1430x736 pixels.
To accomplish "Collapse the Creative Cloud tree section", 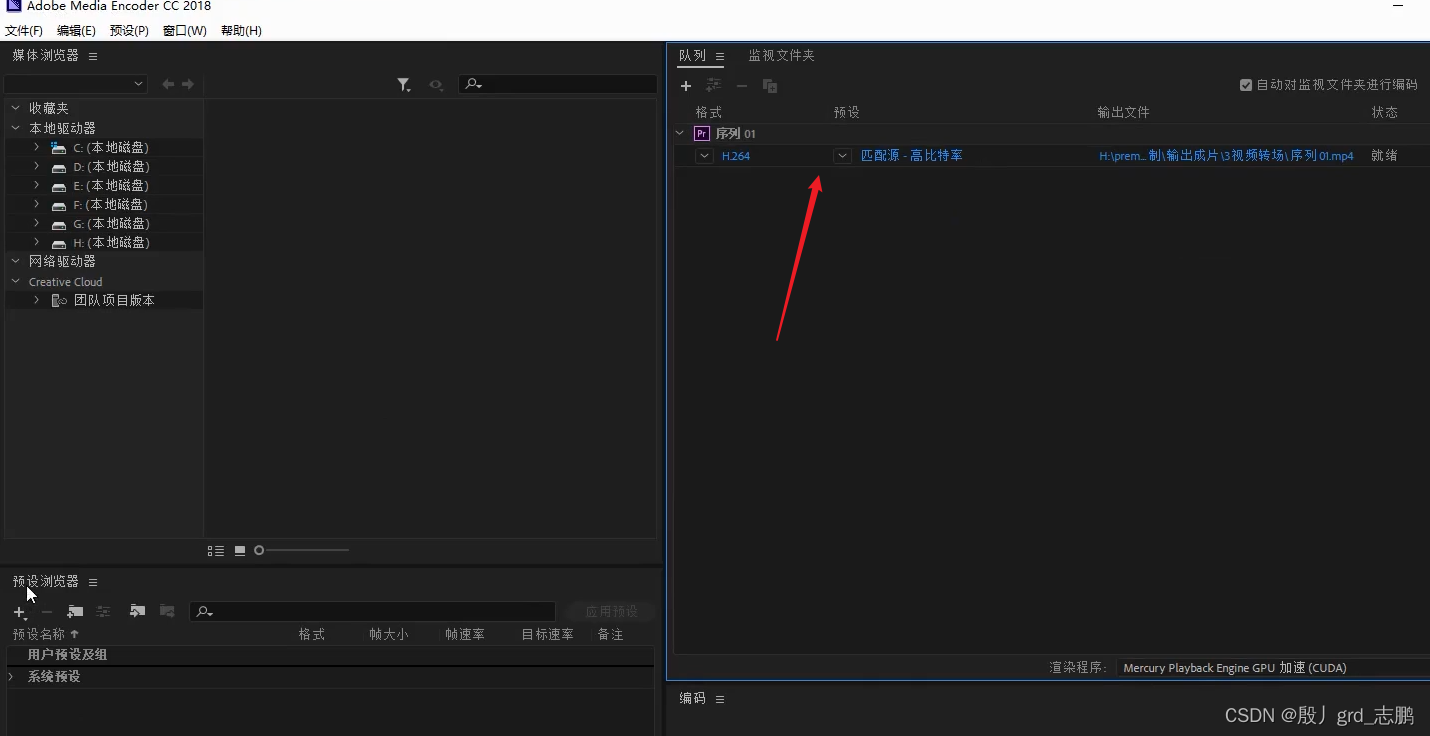I will [16, 282].
